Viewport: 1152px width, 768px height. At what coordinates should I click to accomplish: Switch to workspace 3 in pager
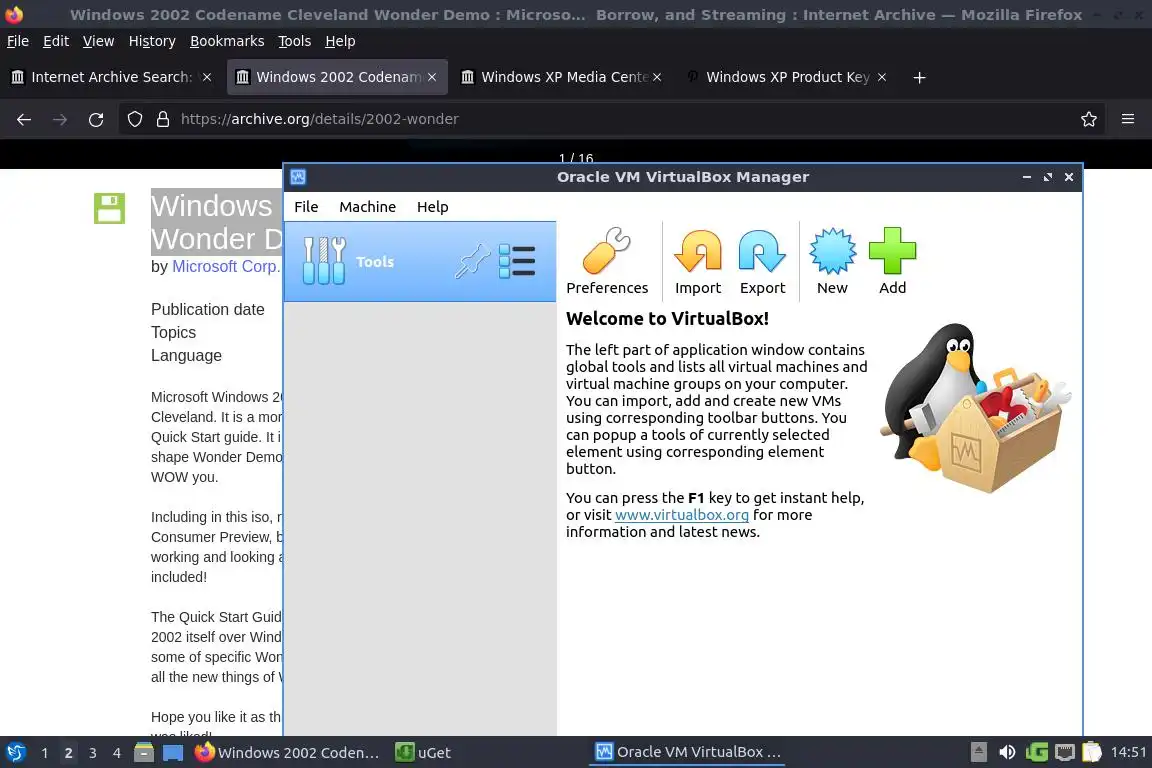coord(93,753)
